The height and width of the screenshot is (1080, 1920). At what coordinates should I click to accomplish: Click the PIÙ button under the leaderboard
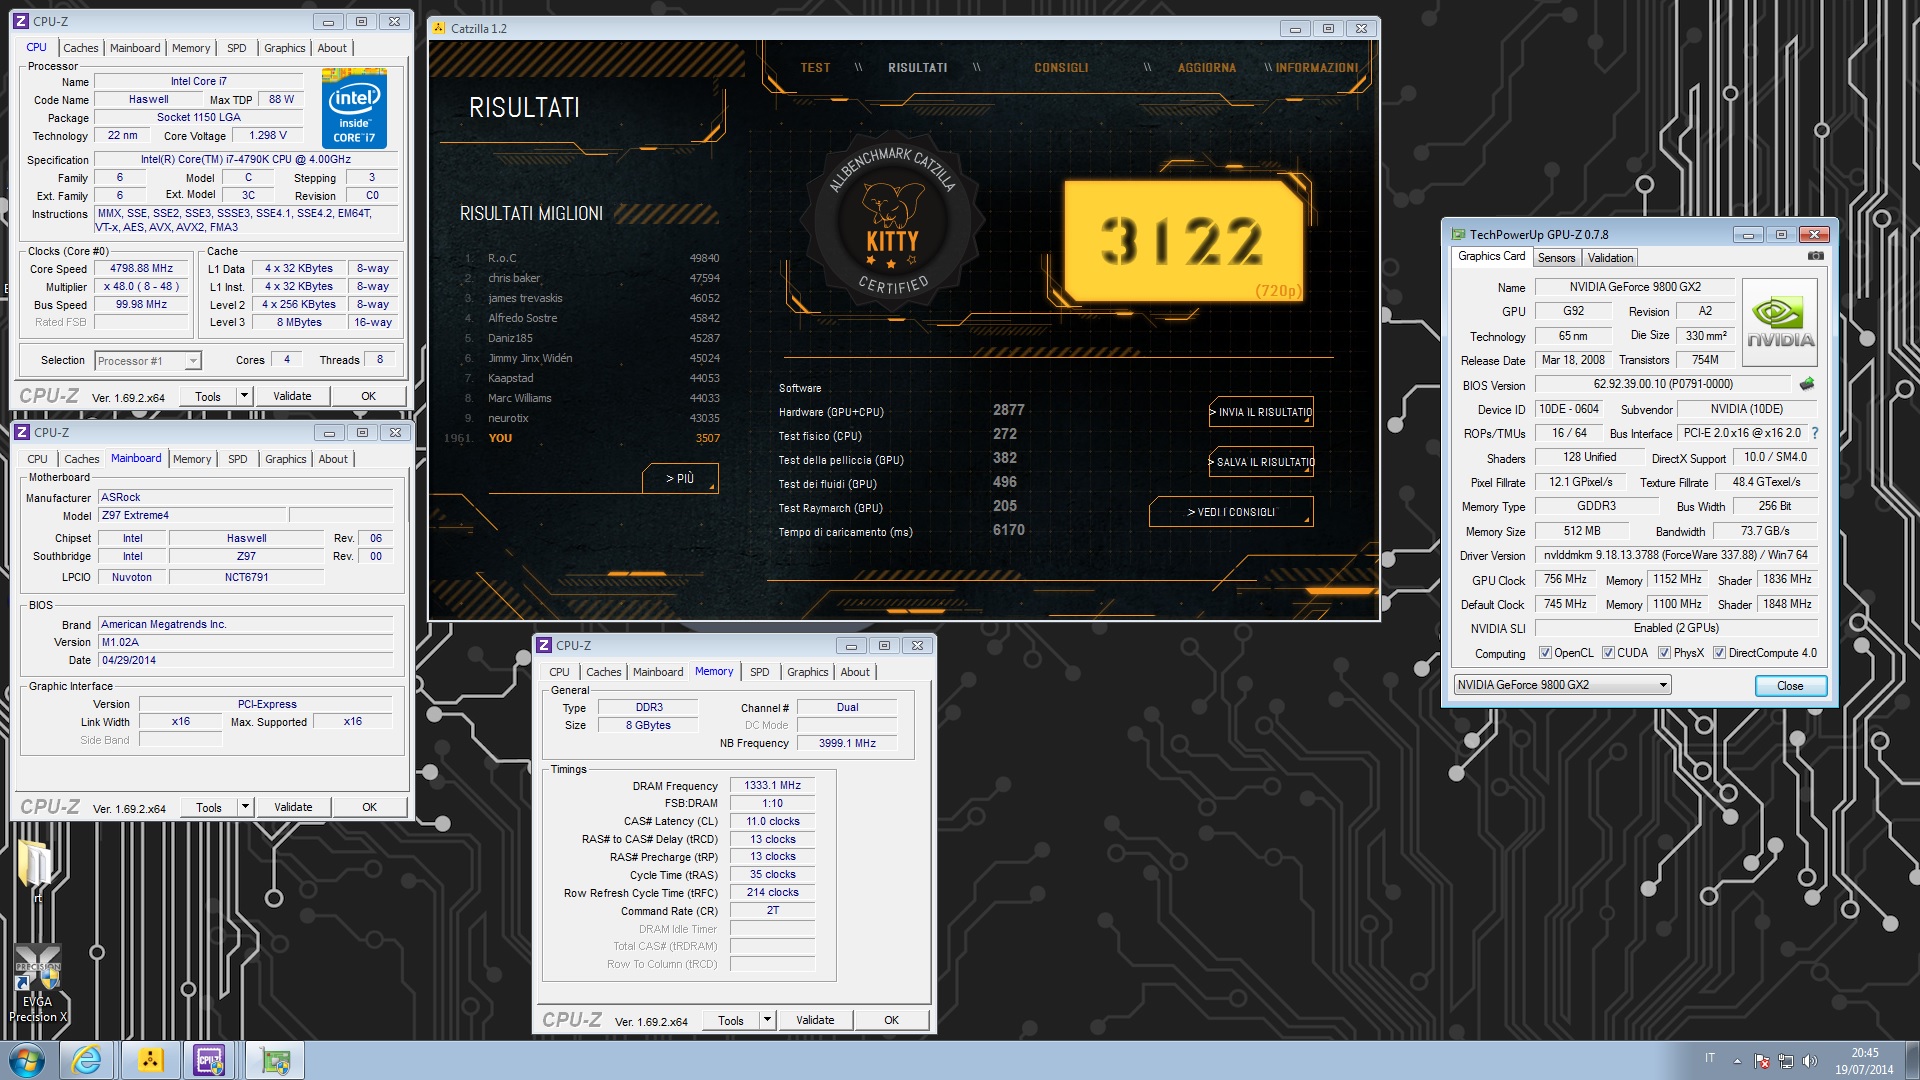click(680, 478)
